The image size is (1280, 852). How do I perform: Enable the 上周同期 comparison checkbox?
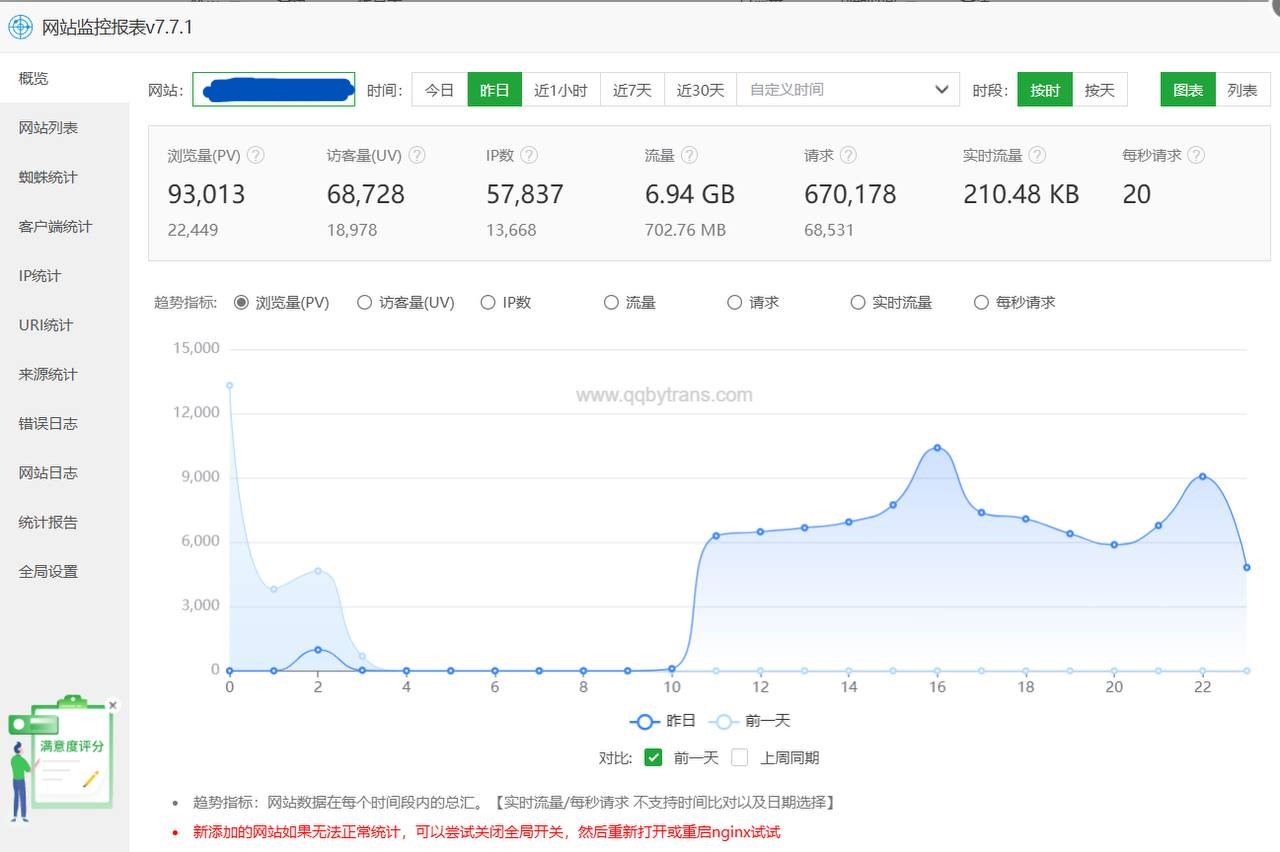[x=740, y=757]
